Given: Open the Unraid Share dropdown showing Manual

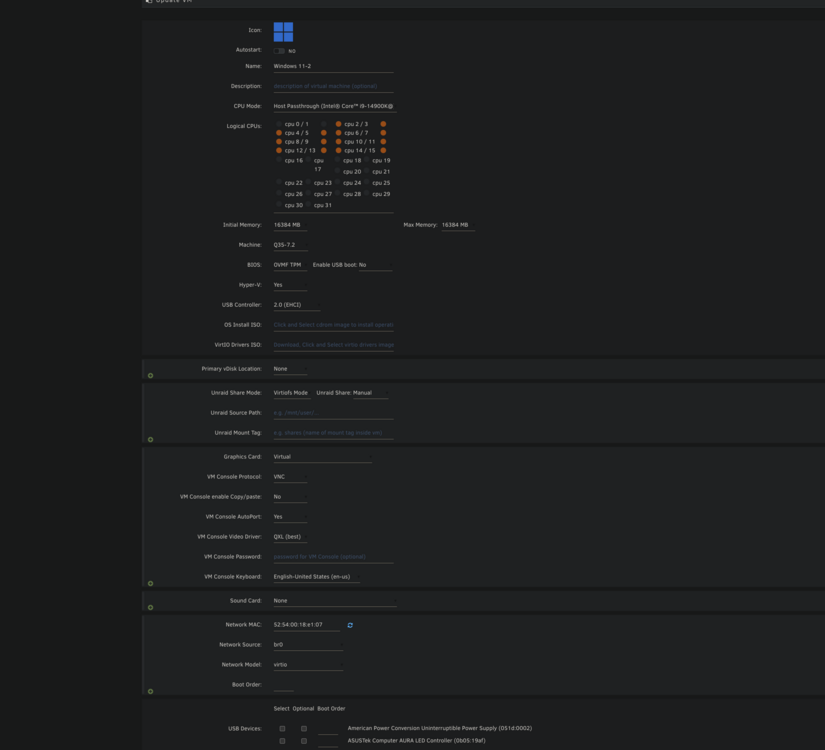Looking at the screenshot, I should (371, 393).
